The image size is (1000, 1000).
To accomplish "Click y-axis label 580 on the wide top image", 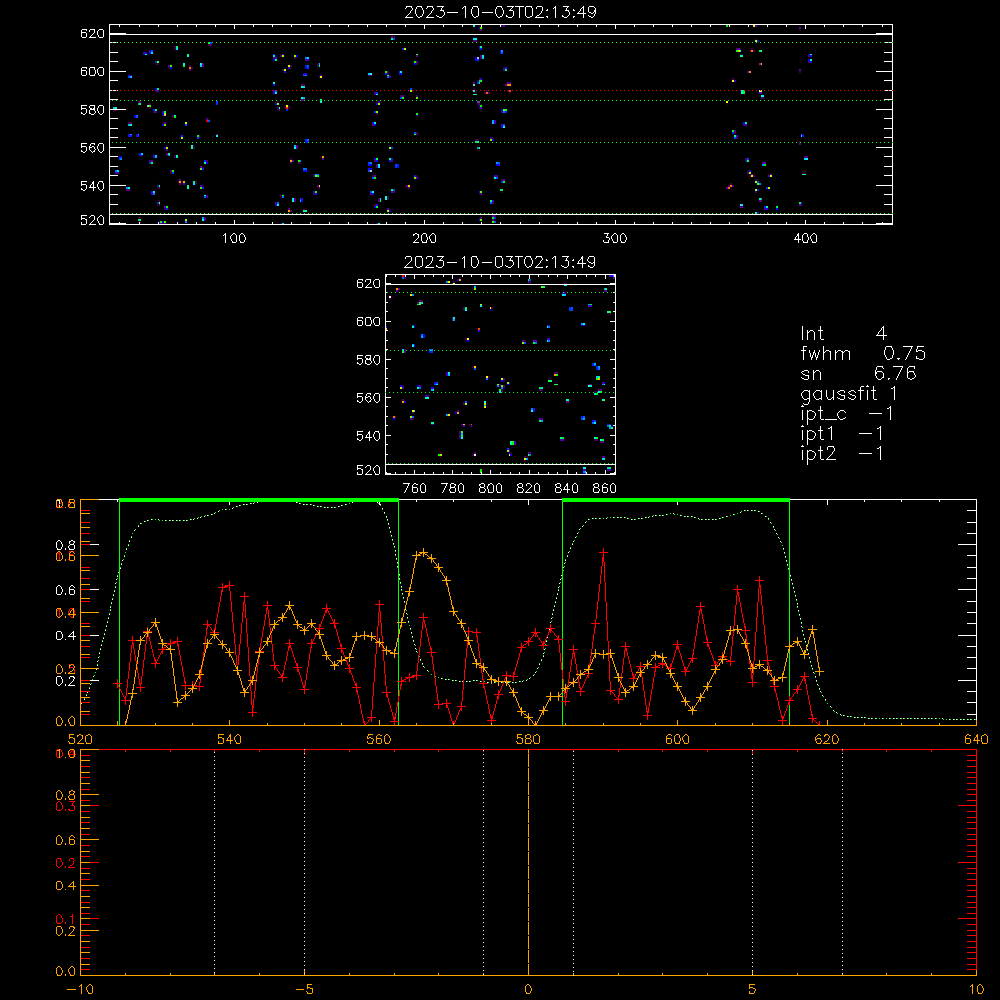I will pos(92,110).
